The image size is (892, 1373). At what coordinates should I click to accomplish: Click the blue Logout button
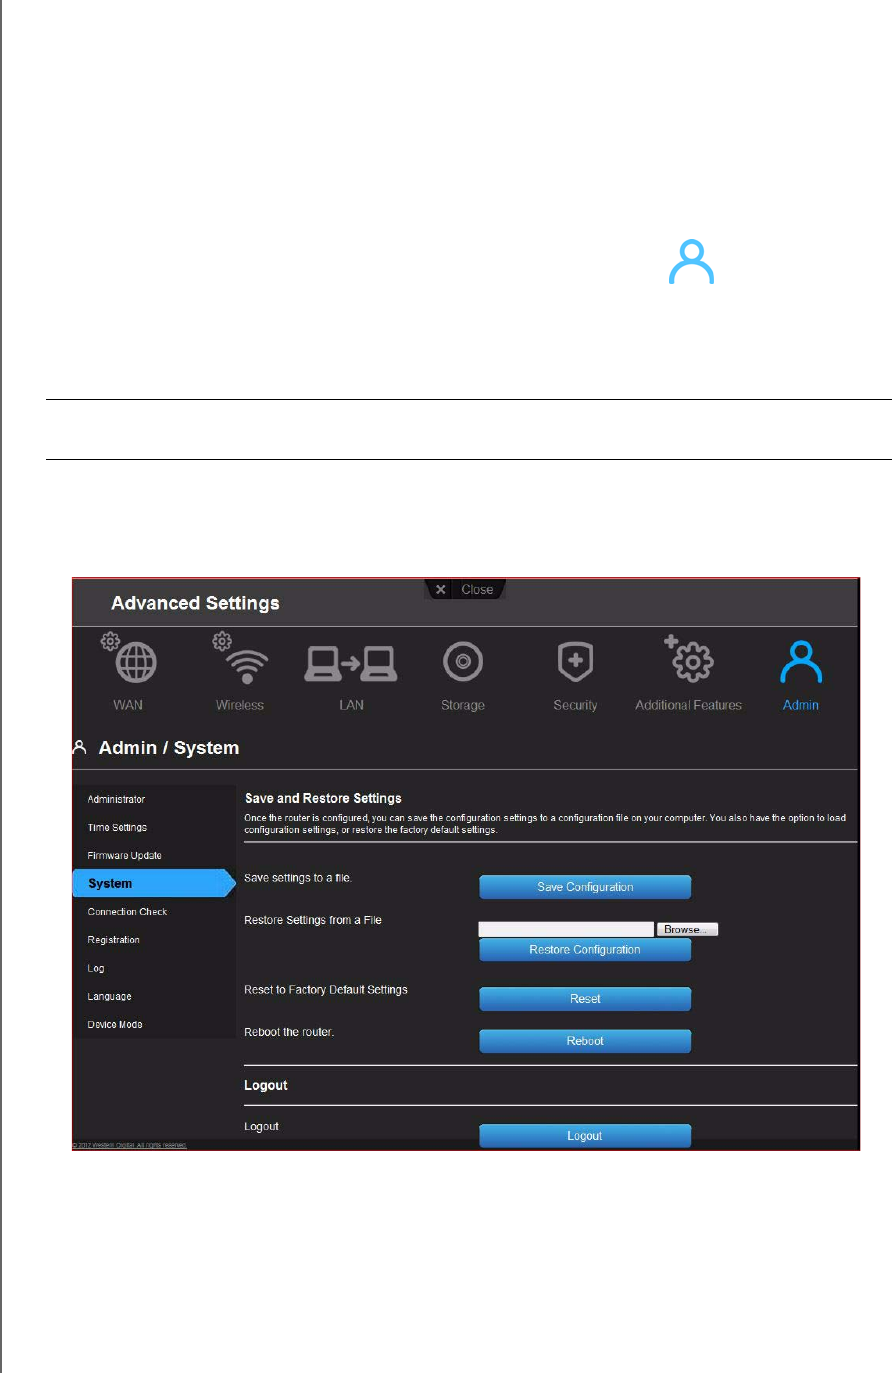[x=585, y=1136]
